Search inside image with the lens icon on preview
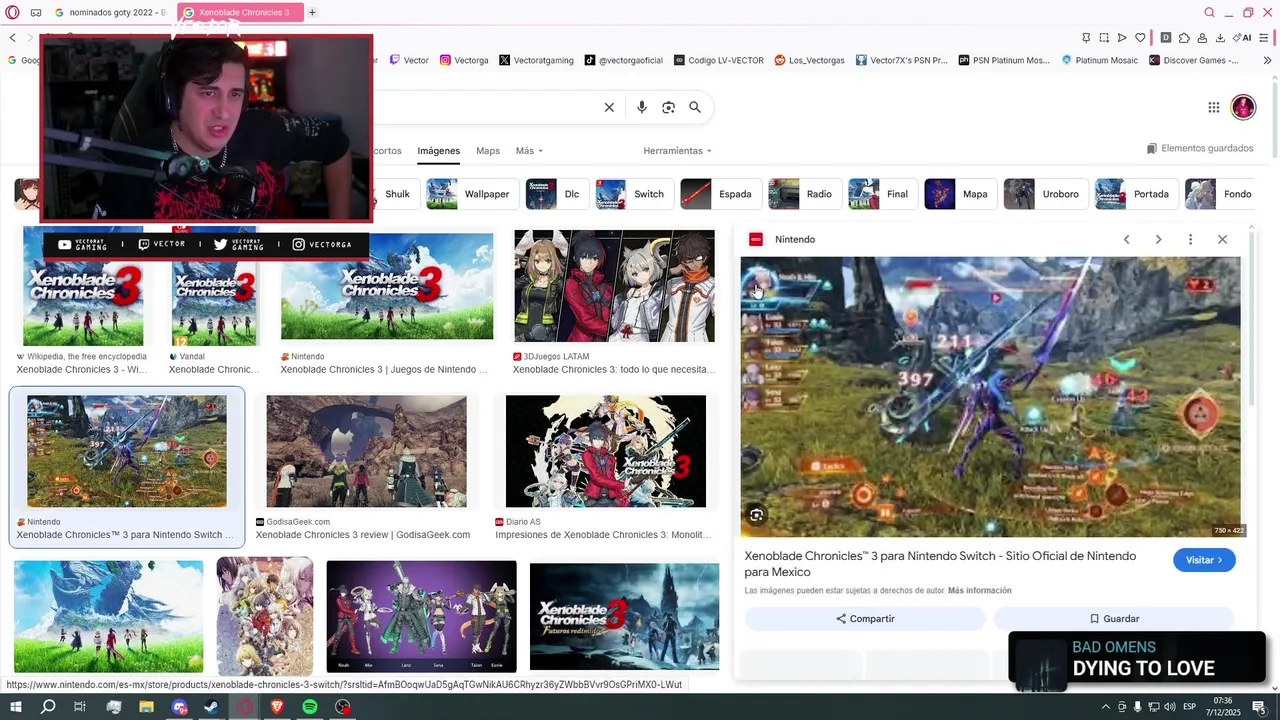 pyautogui.click(x=757, y=515)
